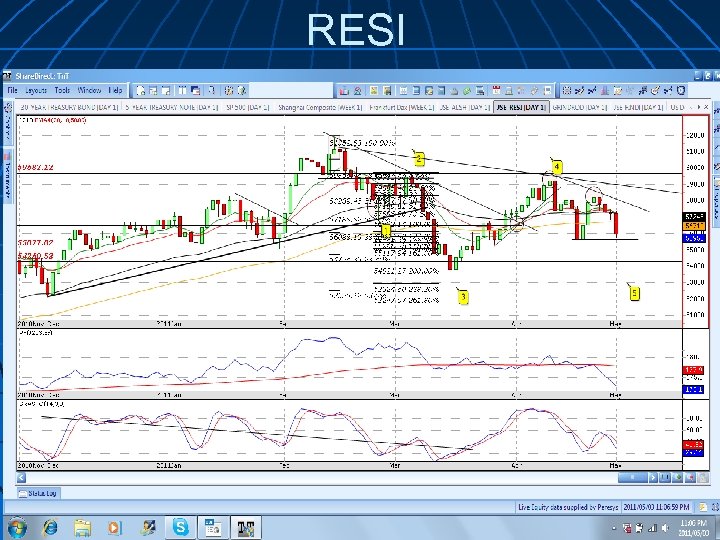Switch to the Shanghai Composite tab
This screenshot has height=540, width=720.
(x=320, y=107)
